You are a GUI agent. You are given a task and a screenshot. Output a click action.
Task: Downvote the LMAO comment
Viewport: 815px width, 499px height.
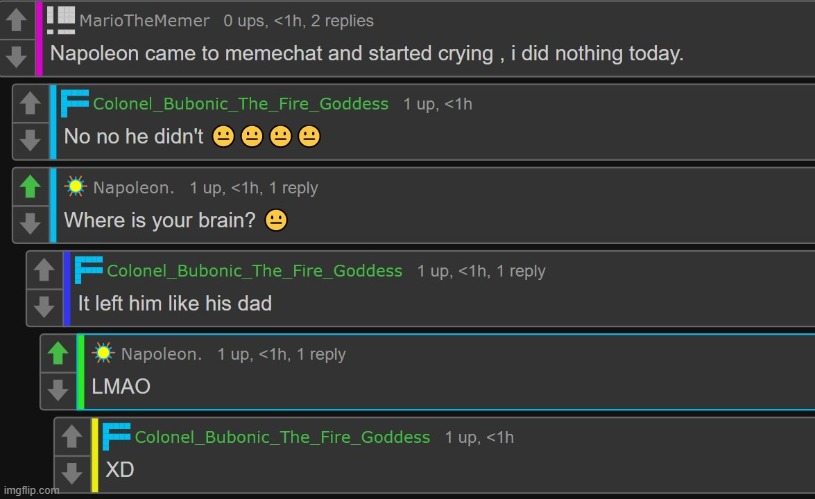point(59,388)
